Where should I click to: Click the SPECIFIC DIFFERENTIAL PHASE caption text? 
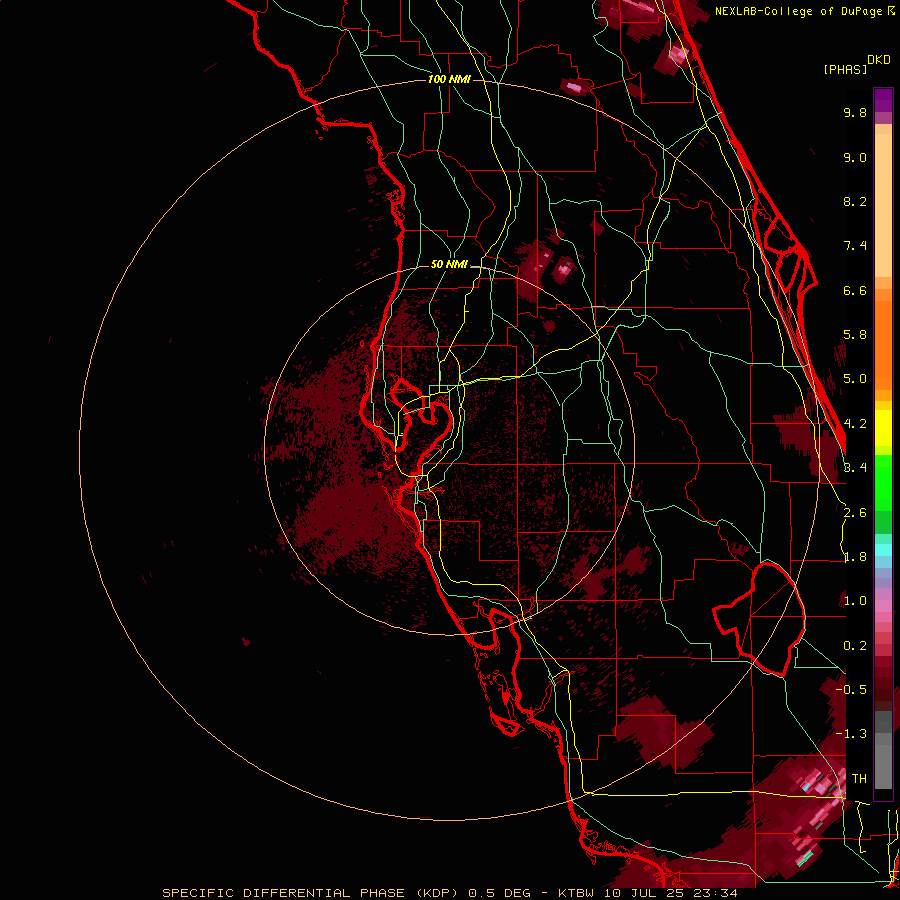pos(283,893)
